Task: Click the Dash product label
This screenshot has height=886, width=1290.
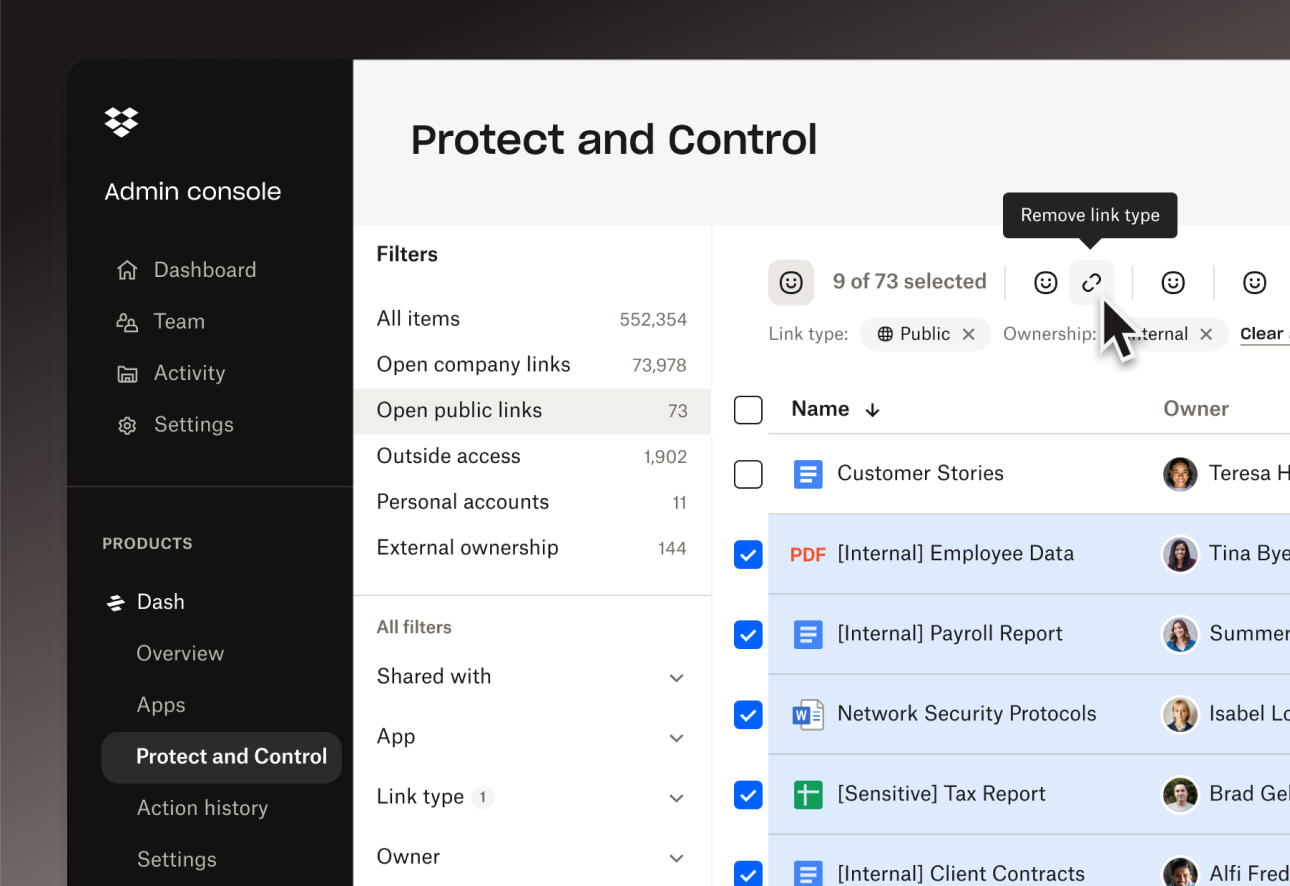Action: point(161,602)
